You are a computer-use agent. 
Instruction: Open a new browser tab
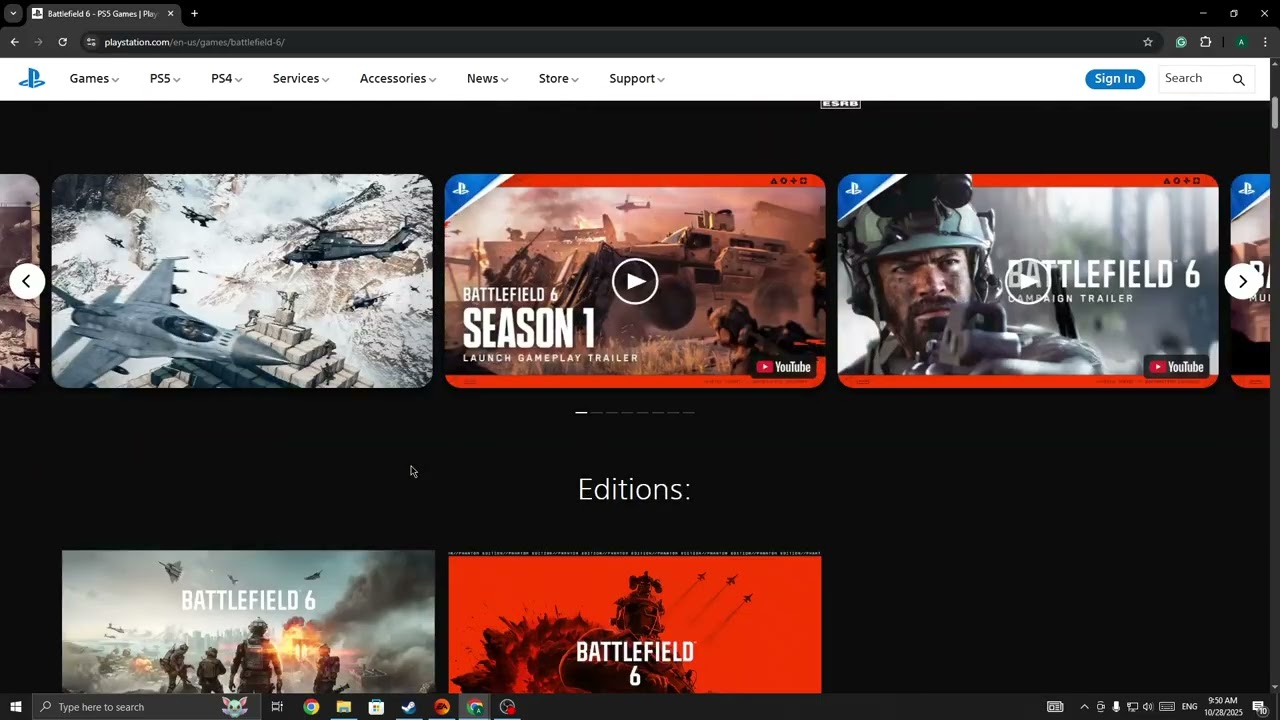[x=194, y=13]
